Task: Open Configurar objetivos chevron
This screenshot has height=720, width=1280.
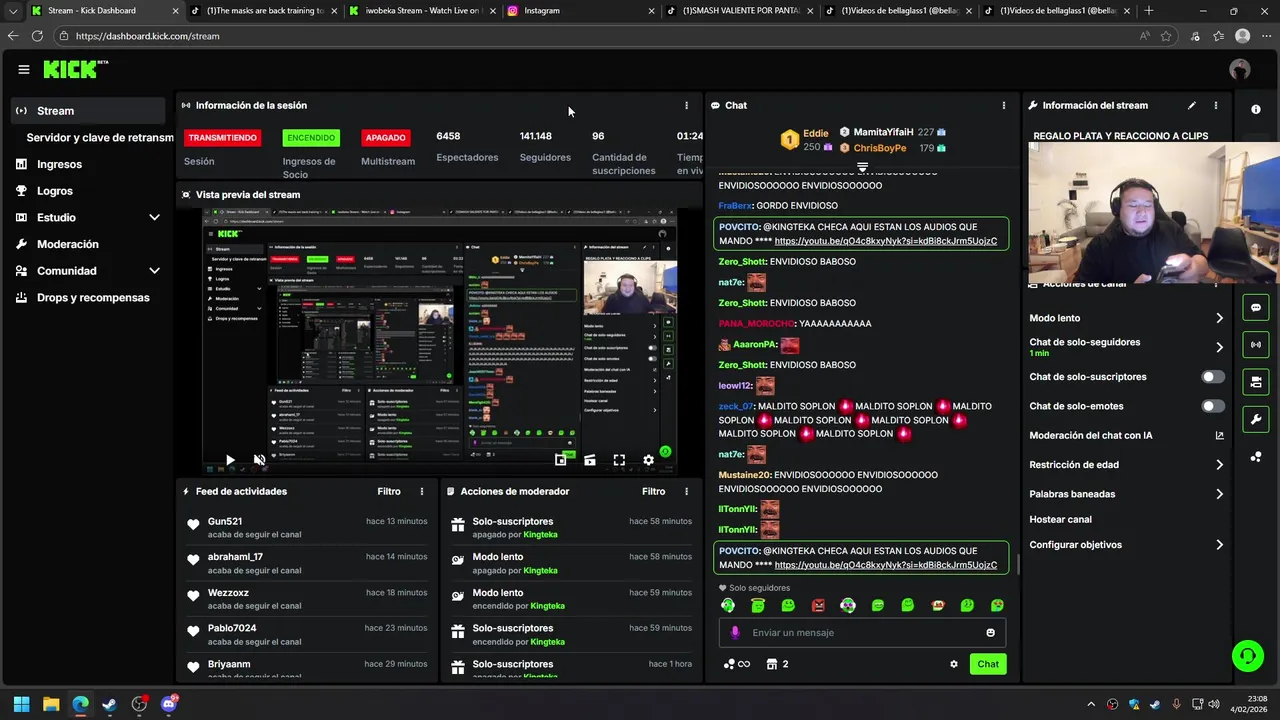Action: point(1219,545)
